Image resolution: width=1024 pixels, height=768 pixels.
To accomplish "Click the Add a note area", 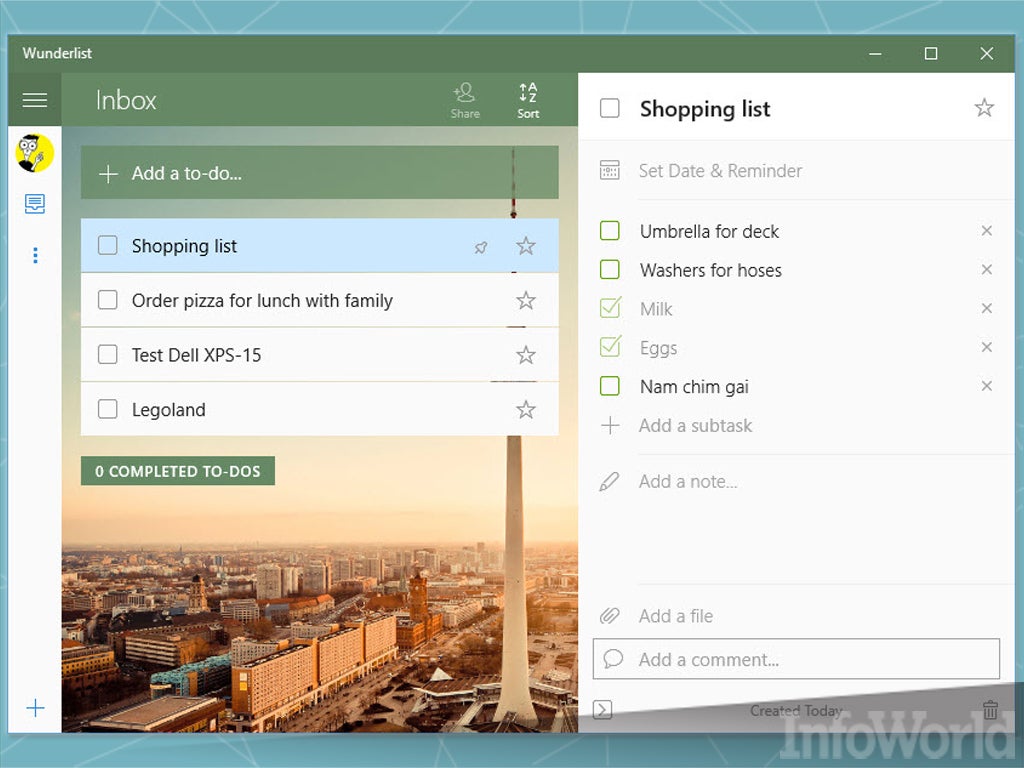I will pyautogui.click(x=688, y=482).
